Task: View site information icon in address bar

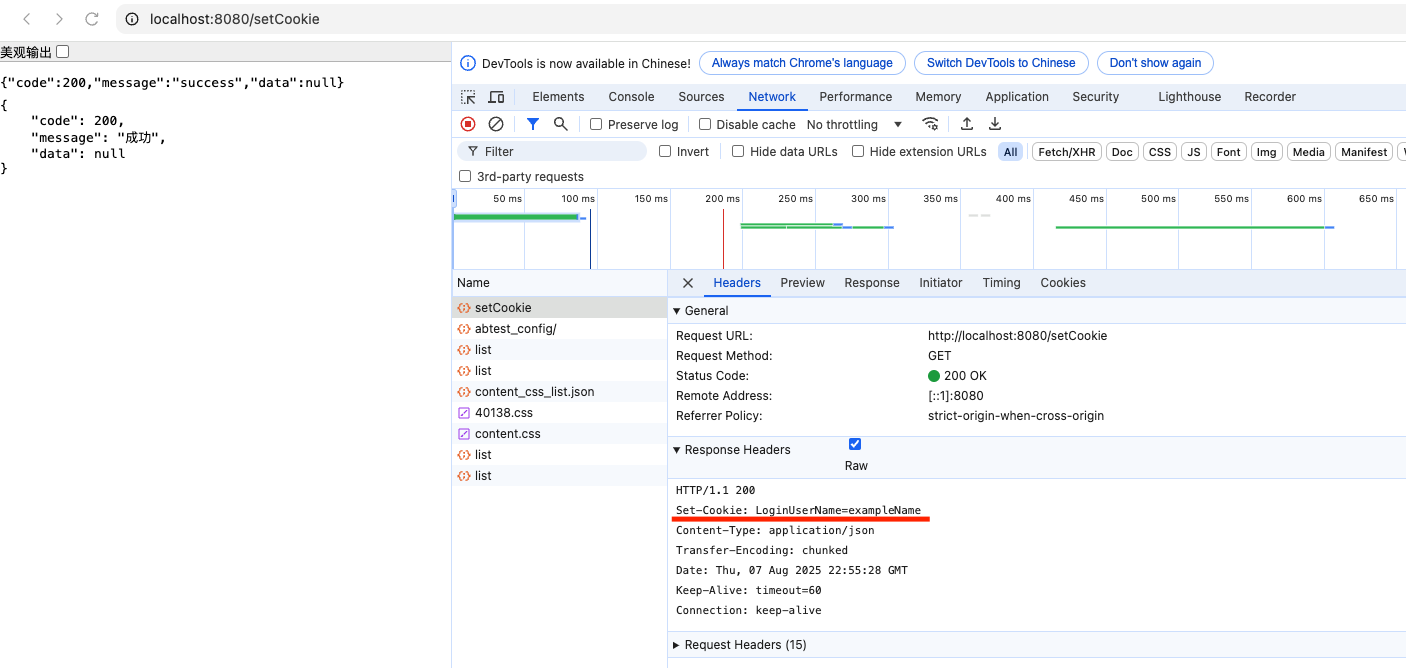Action: (x=132, y=19)
